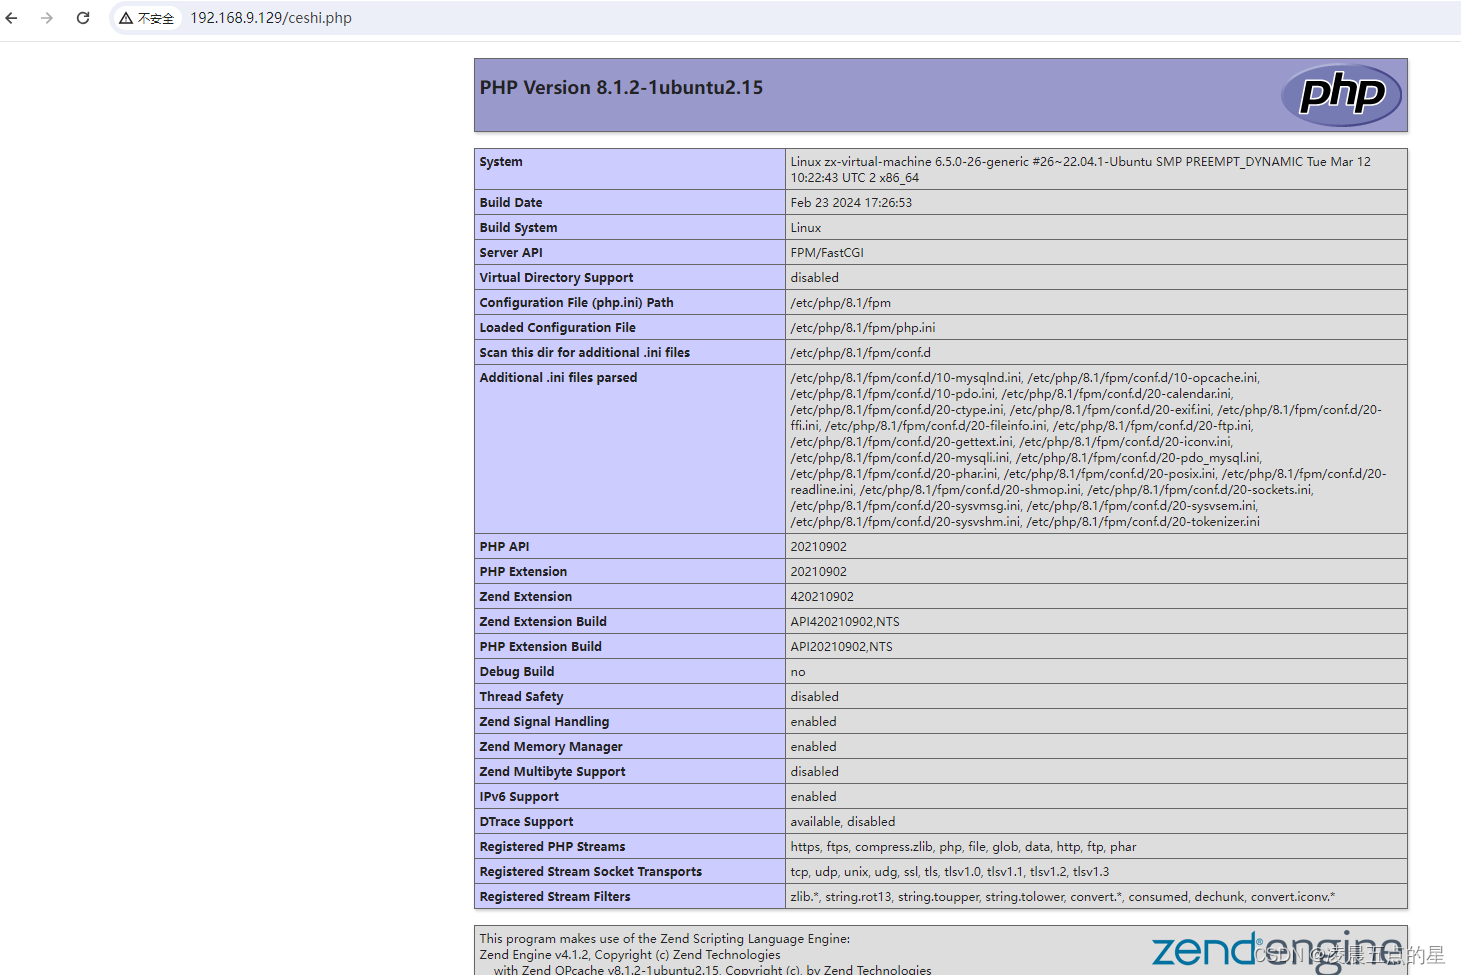This screenshot has width=1461, height=975.
Task: Click the PHP API label
Action: [504, 547]
